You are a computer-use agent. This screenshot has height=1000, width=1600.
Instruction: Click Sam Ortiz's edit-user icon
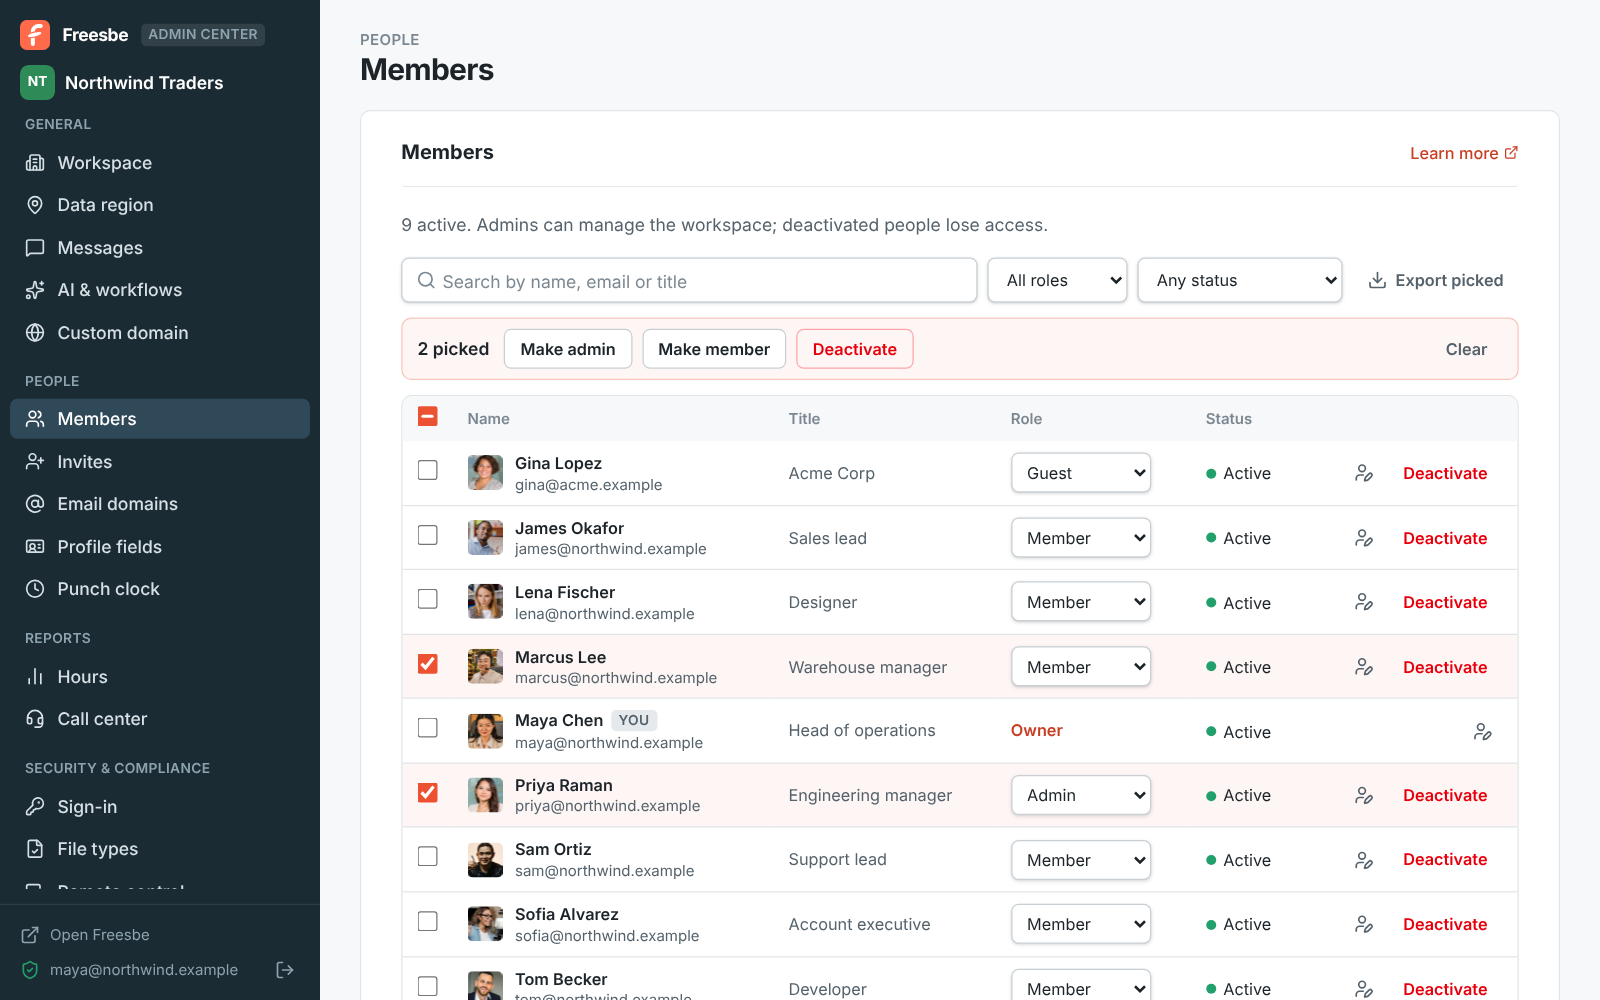point(1364,860)
